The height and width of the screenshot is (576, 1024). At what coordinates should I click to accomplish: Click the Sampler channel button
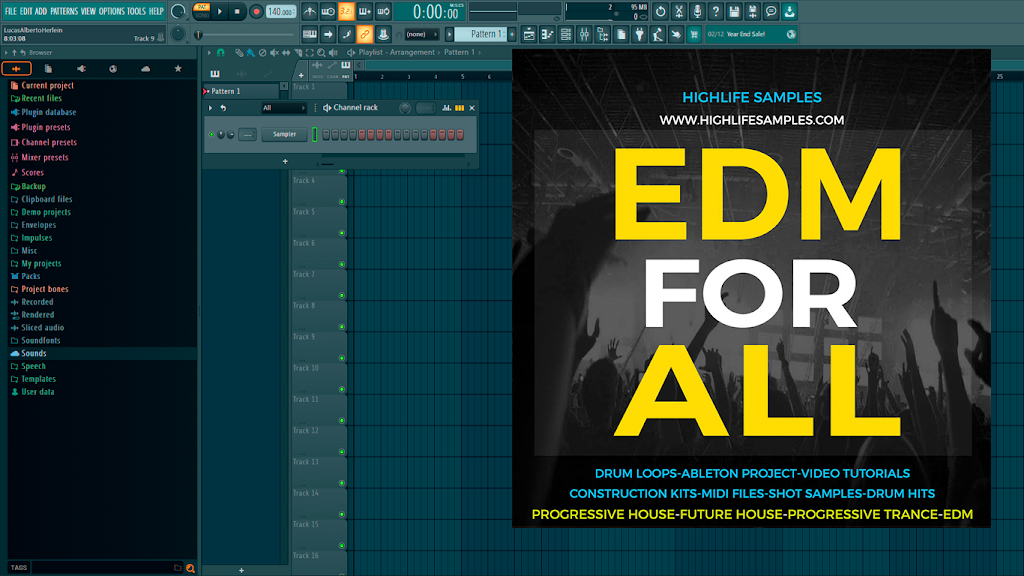pos(284,135)
